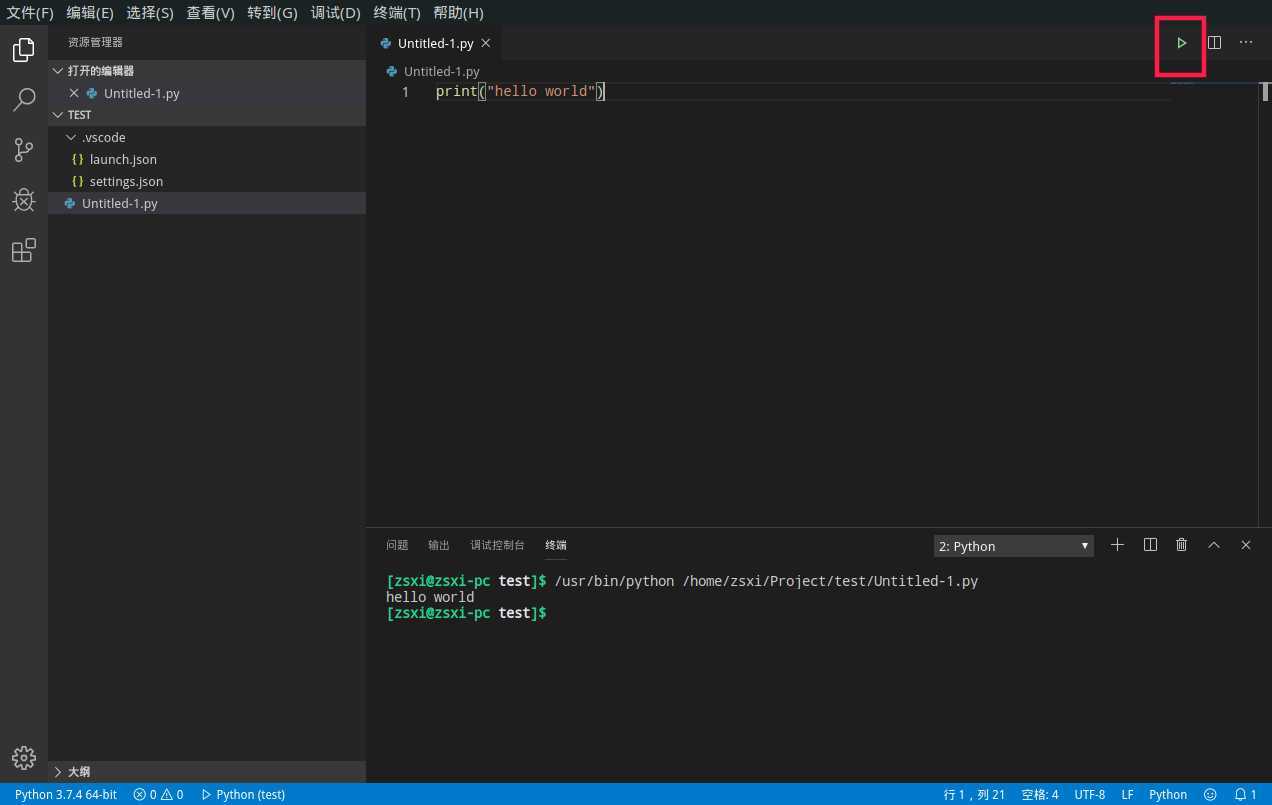Screen dimensions: 1272x805
Task: Click Python (test) debug status item
Action: [x=243, y=794]
